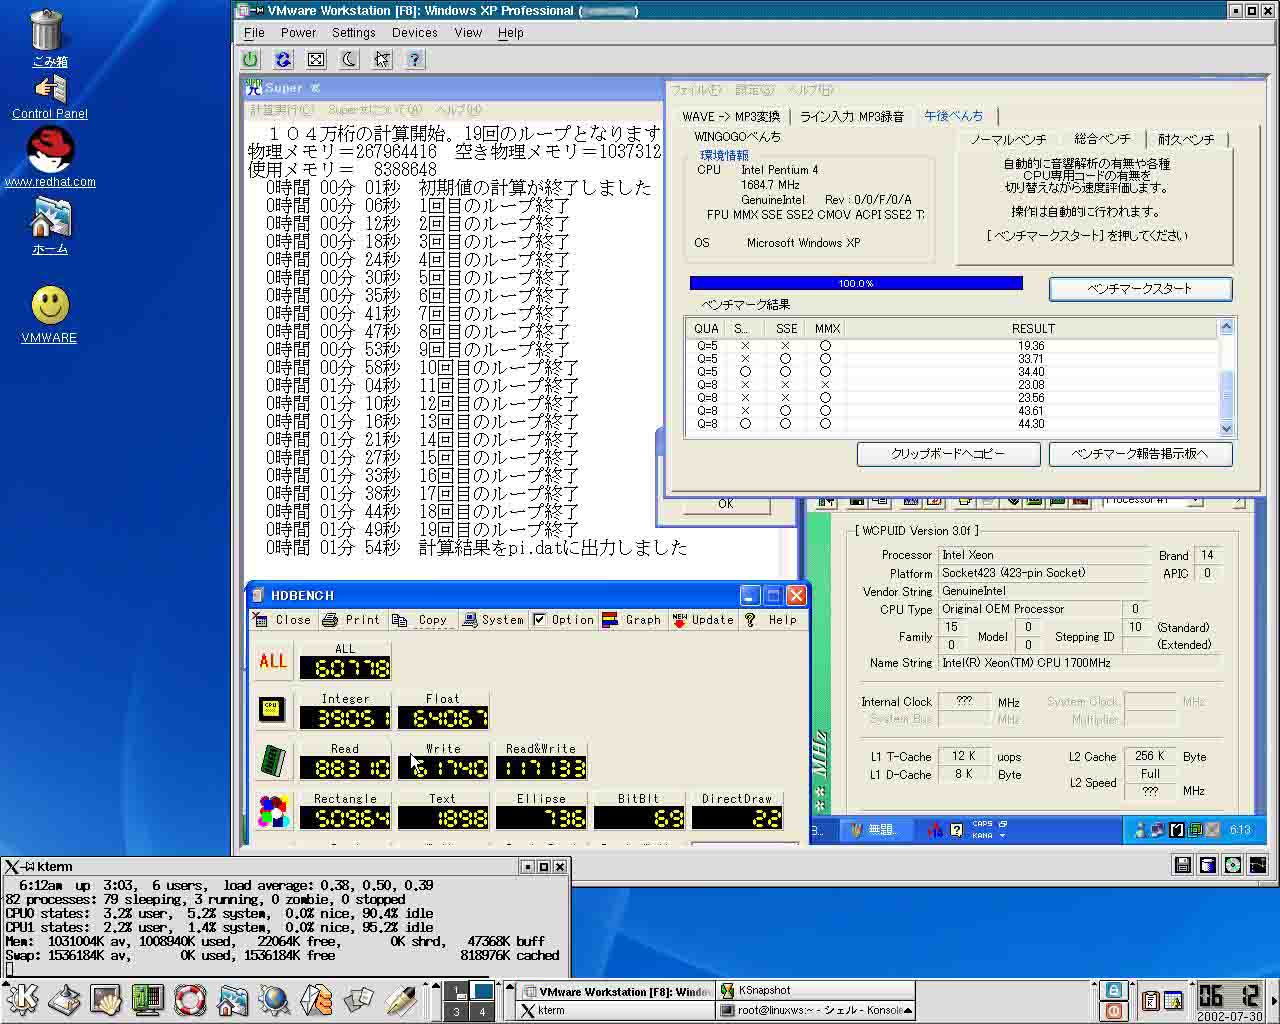Screen dimensions: 1280x1024
Task: Select the 総合ベンチ sub-tab
Action: pyautogui.click(x=1102, y=140)
